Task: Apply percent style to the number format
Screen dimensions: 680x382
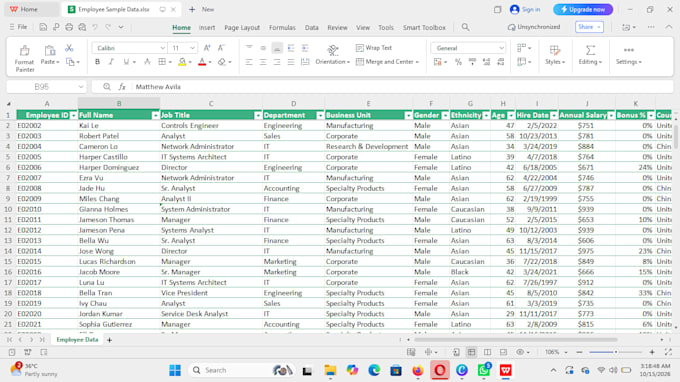Action: [x=458, y=62]
